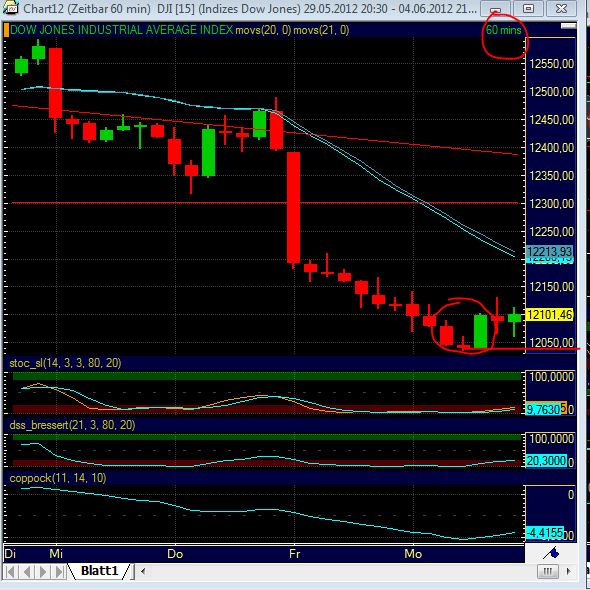The width and height of the screenshot is (590, 590).
Task: Click the -4,4155 coppock value tag
Action: pyautogui.click(x=545, y=533)
